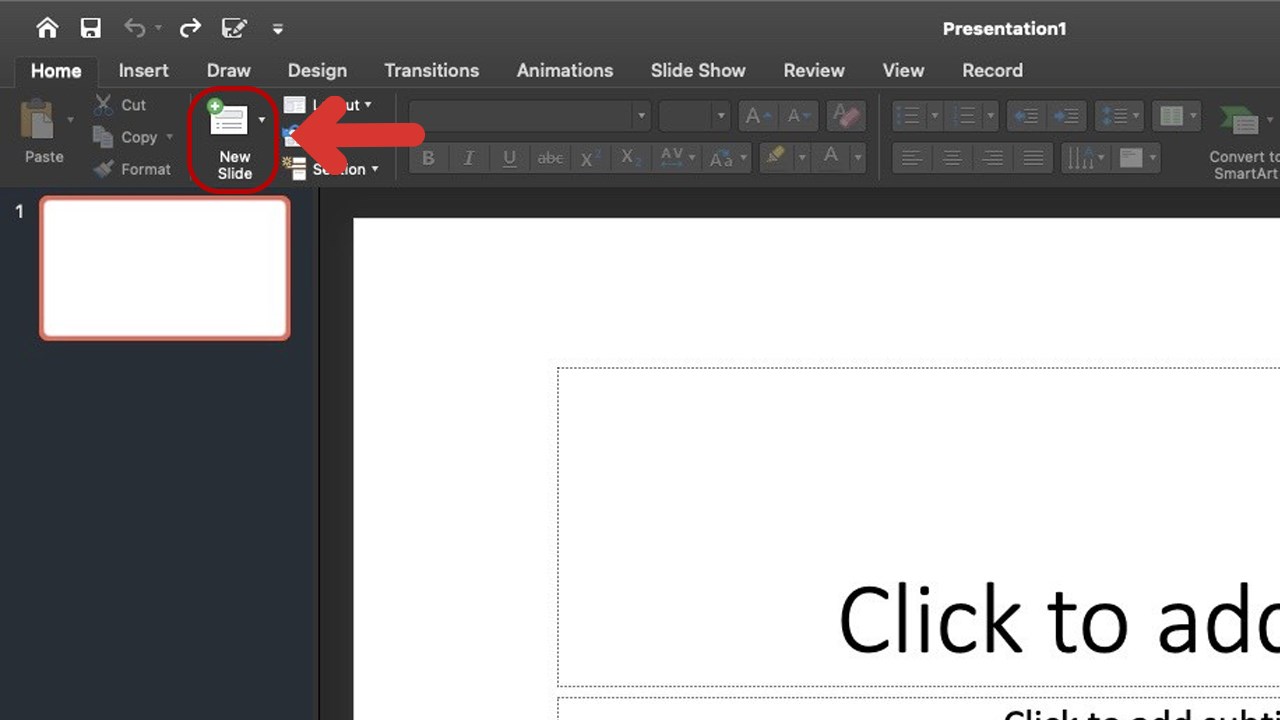Select the Review tab
This screenshot has height=720, width=1280.
[x=814, y=70]
